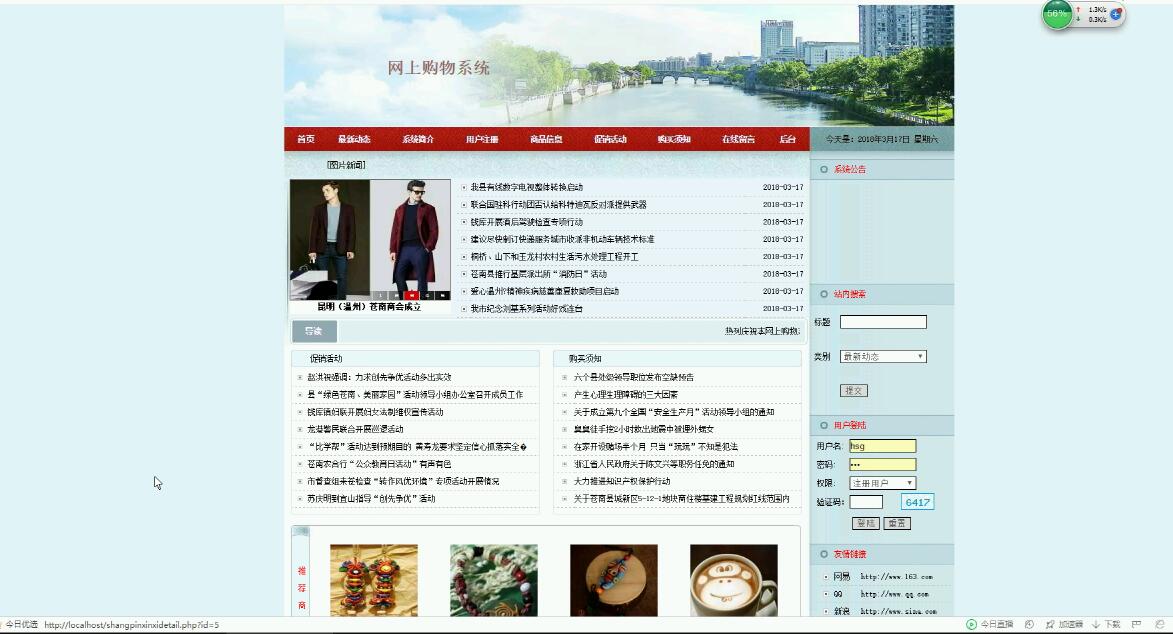Image resolution: width=1173 pixels, height=634 pixels.
Task: Open the beaded bracelet product thumbnail
Action: point(494,580)
